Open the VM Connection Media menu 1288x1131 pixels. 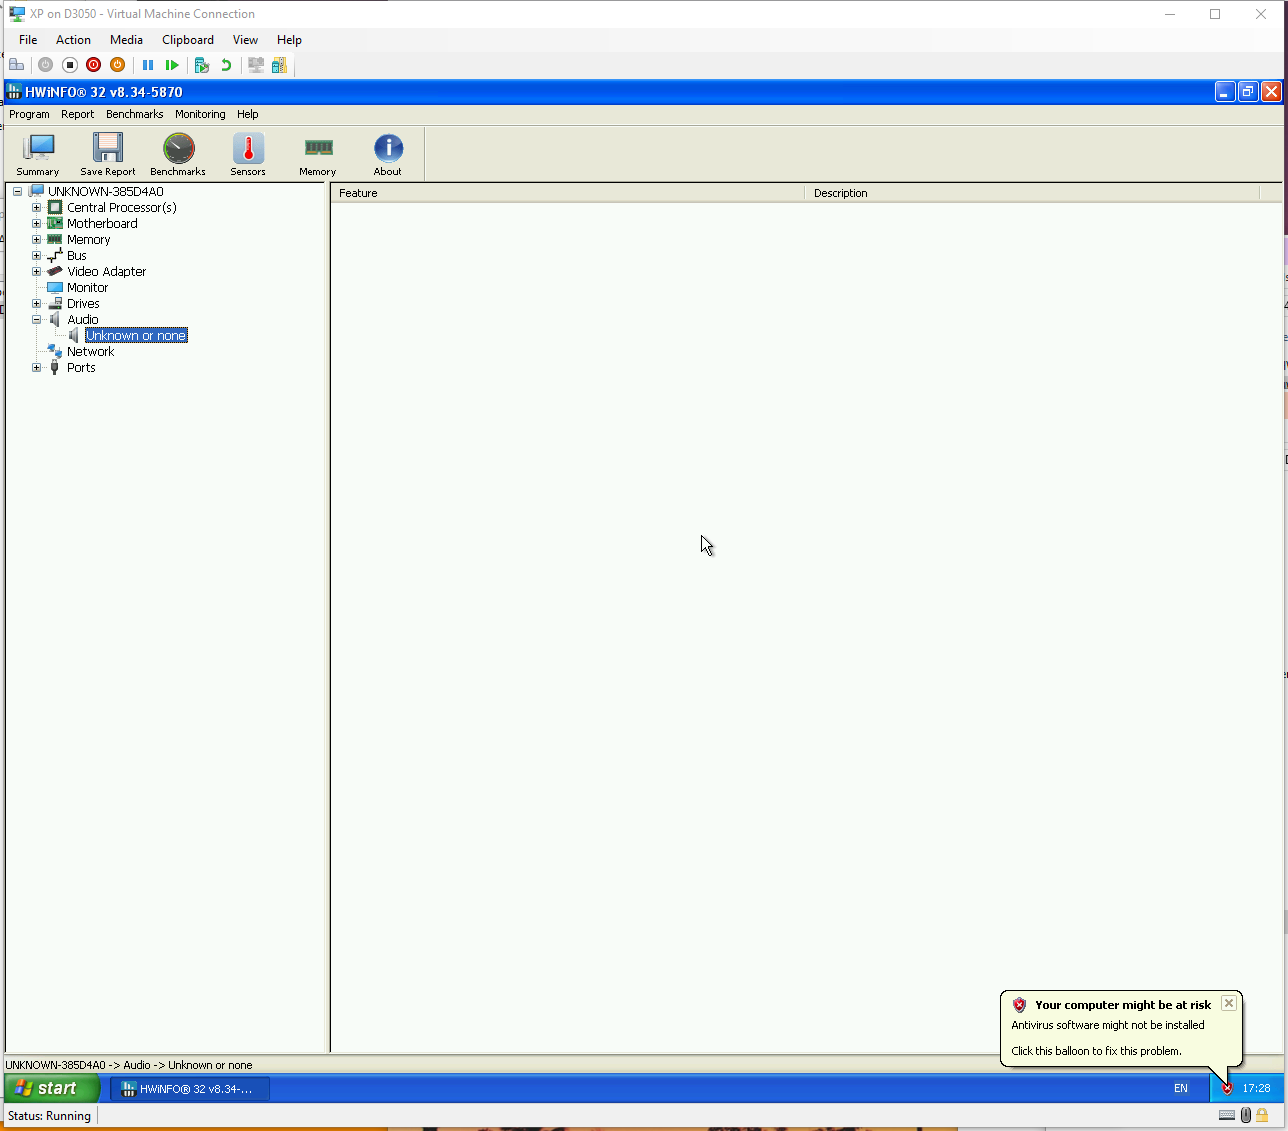pos(126,40)
